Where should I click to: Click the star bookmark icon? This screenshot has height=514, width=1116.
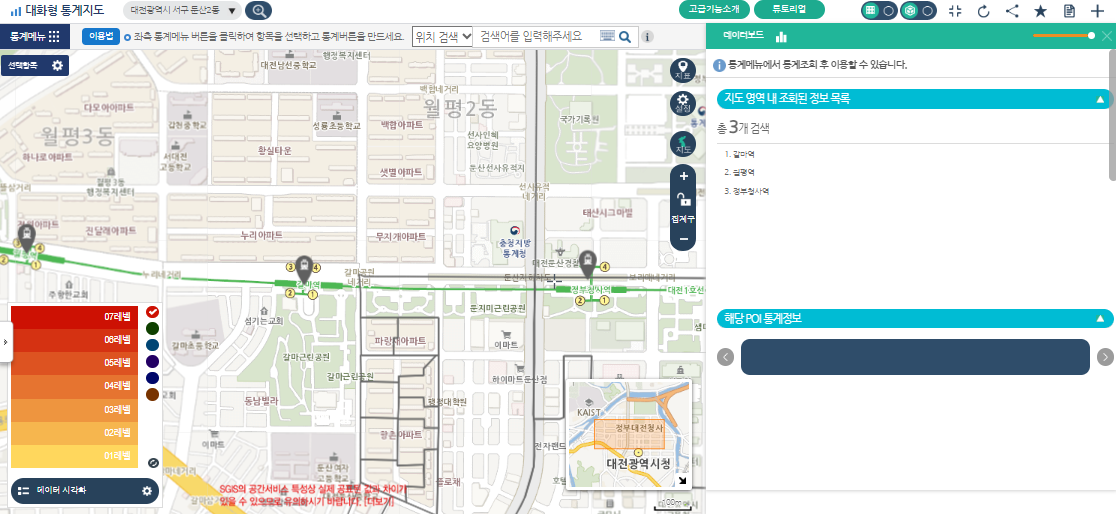pyautogui.click(x=1040, y=11)
